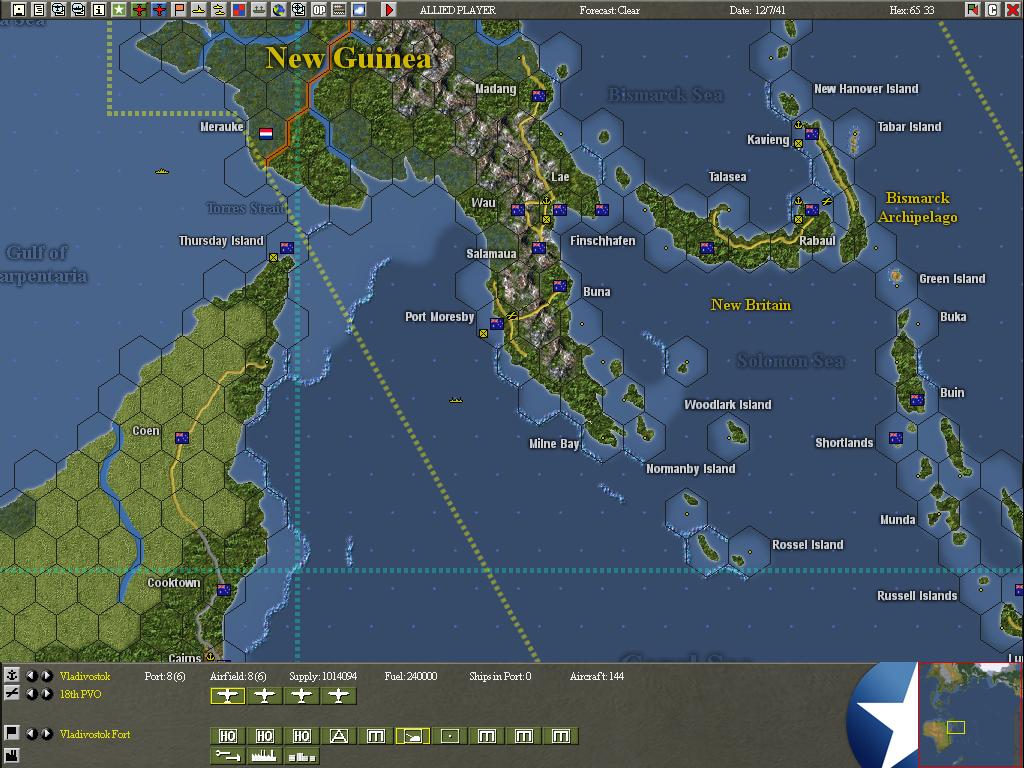The height and width of the screenshot is (768, 1024).
Task: Select previous air group beside 18th PVO
Action: pos(31,694)
